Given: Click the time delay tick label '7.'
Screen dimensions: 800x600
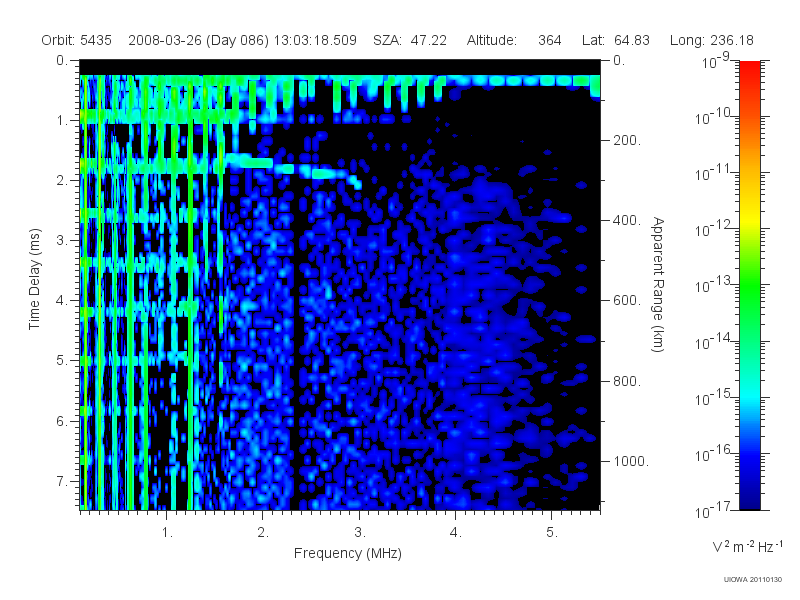Looking at the screenshot, I should click(62, 481).
